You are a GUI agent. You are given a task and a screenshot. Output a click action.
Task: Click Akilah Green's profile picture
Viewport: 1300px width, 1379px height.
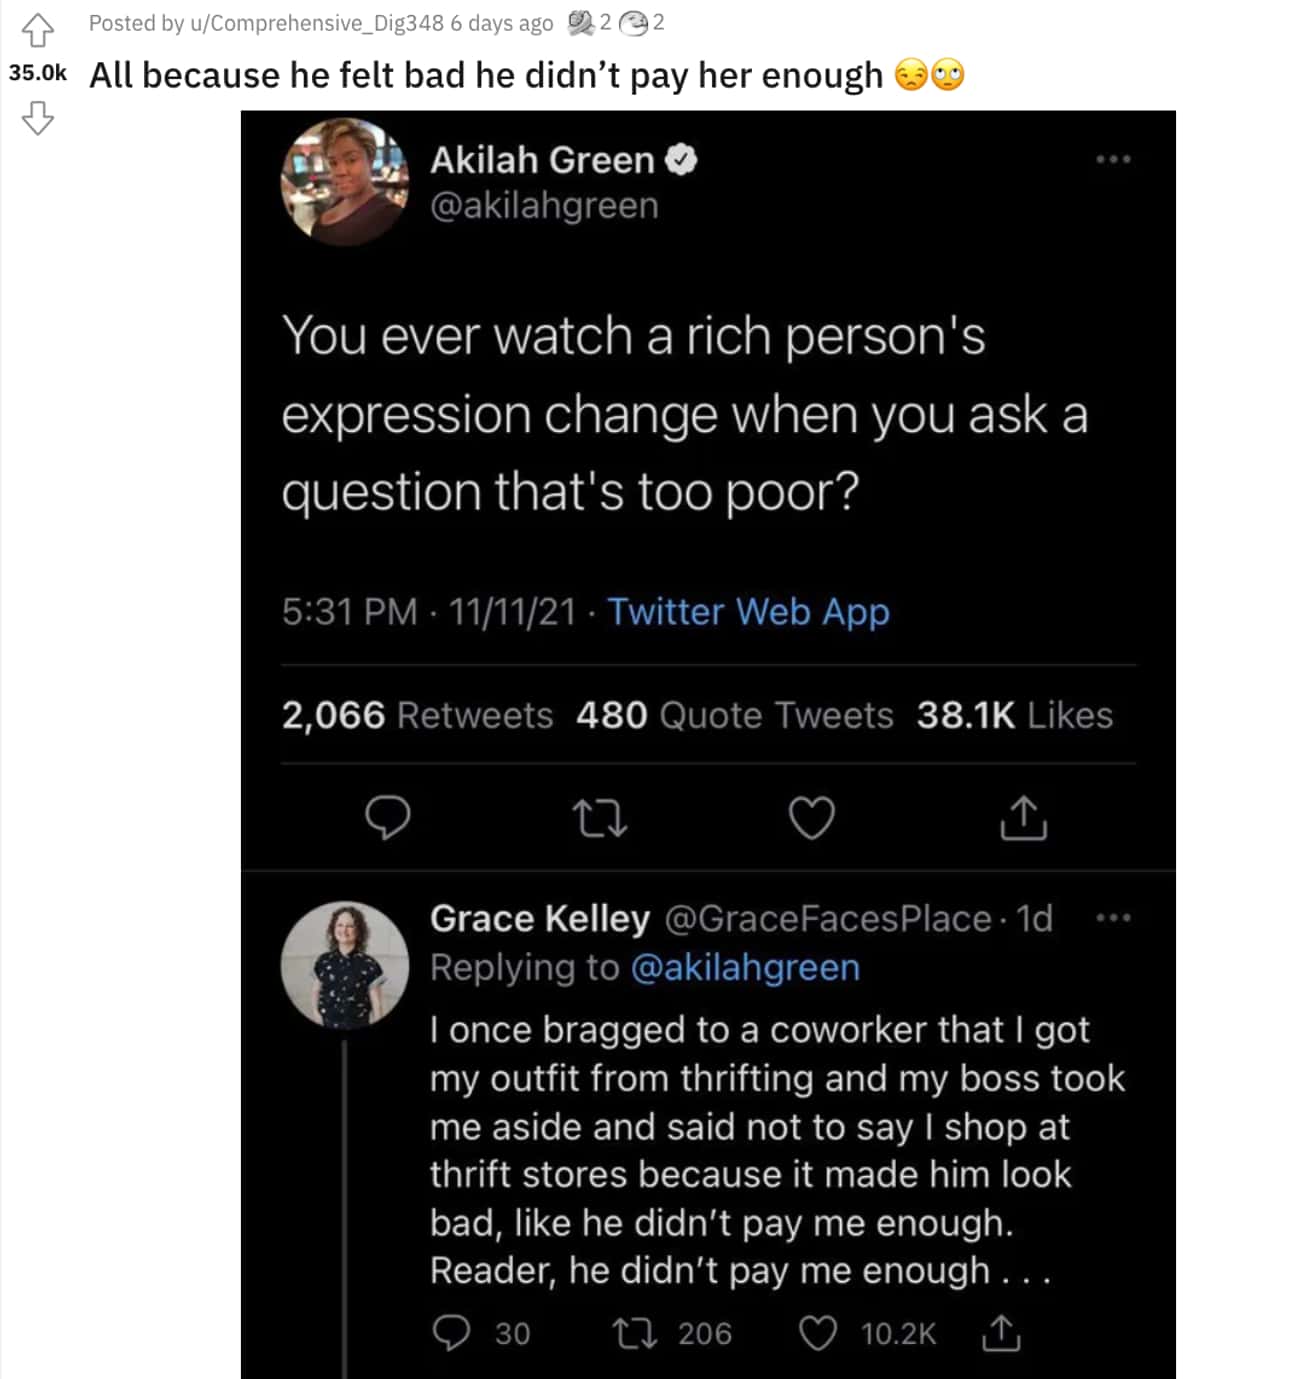pyautogui.click(x=345, y=182)
